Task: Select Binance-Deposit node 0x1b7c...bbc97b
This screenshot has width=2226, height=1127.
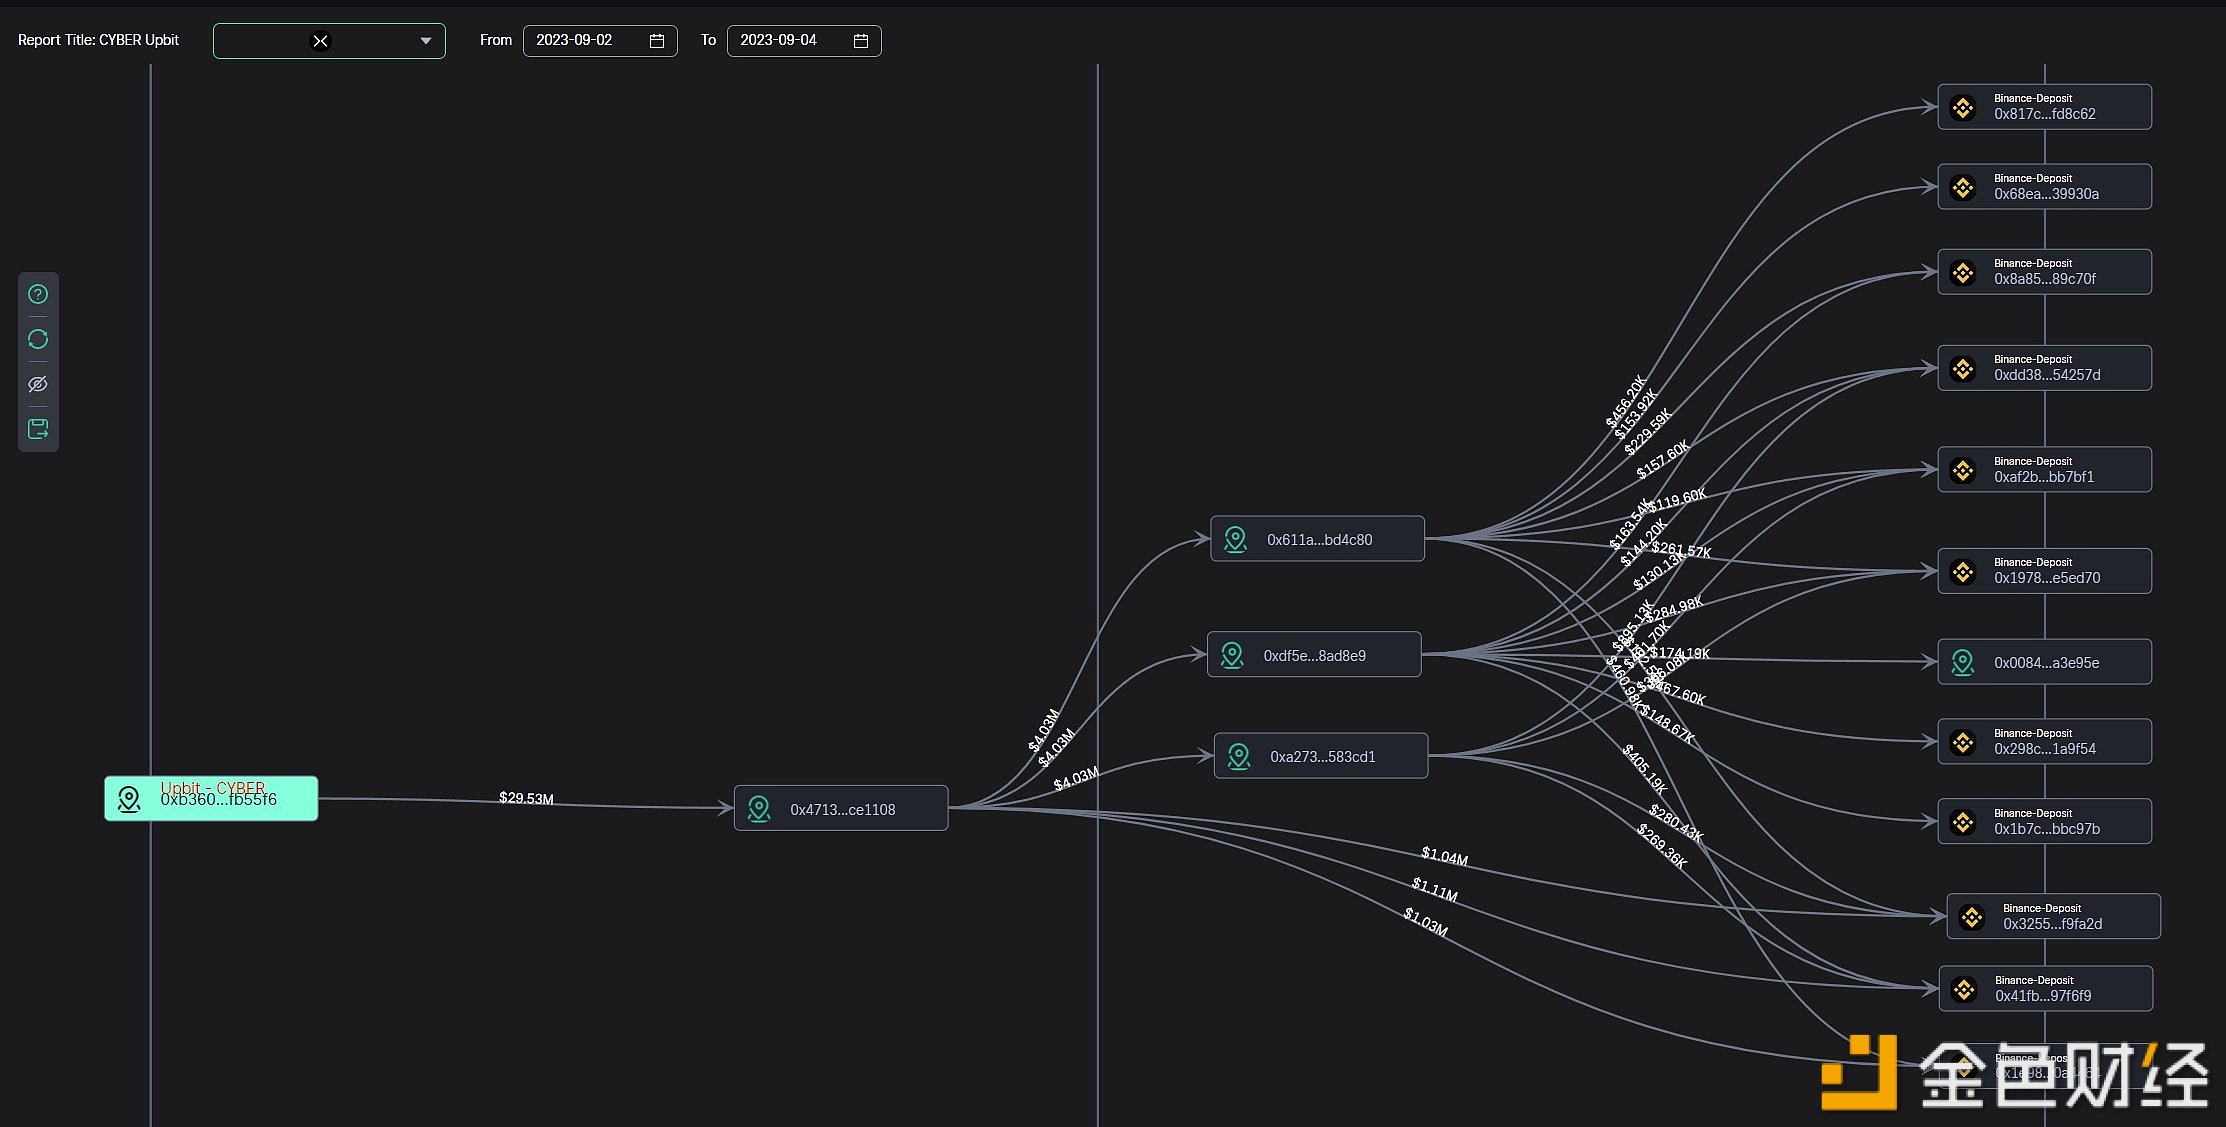Action: (2045, 822)
